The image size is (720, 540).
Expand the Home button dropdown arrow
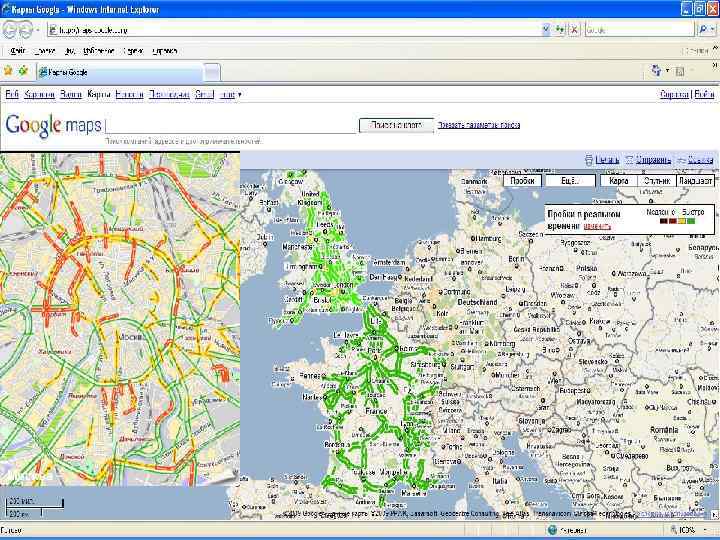(668, 71)
